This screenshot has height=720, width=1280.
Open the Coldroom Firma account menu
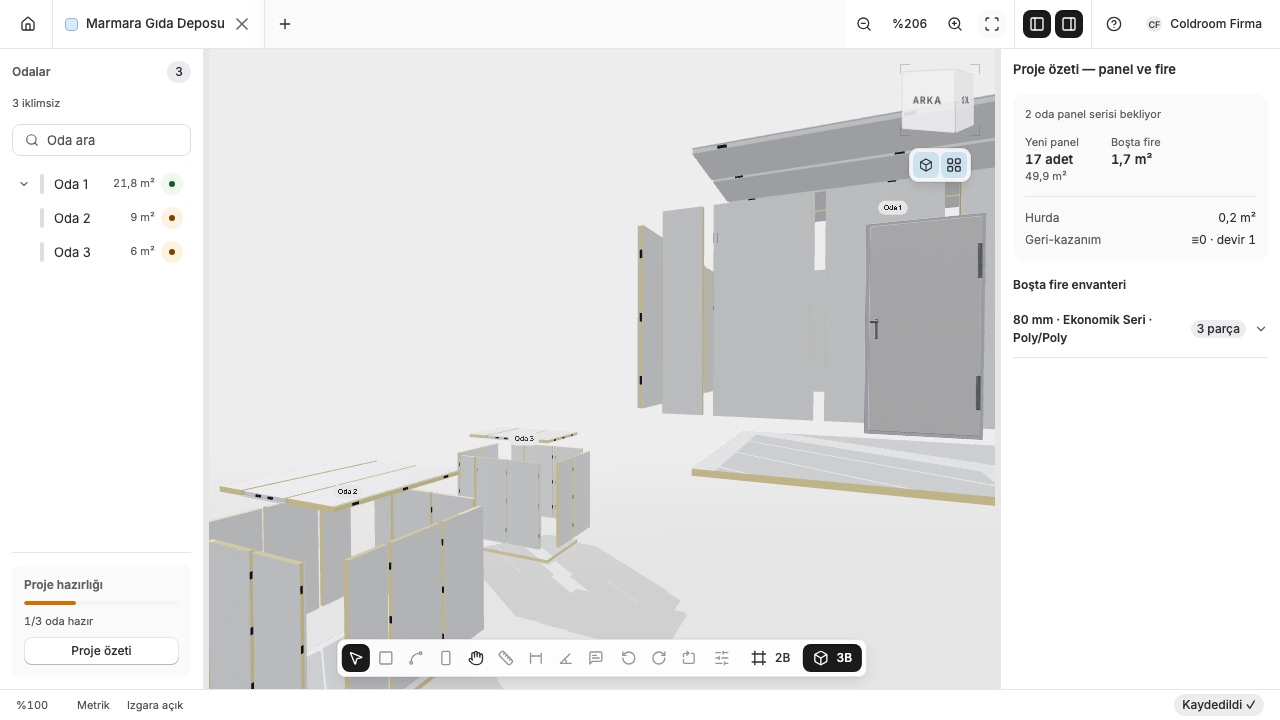coord(1204,24)
